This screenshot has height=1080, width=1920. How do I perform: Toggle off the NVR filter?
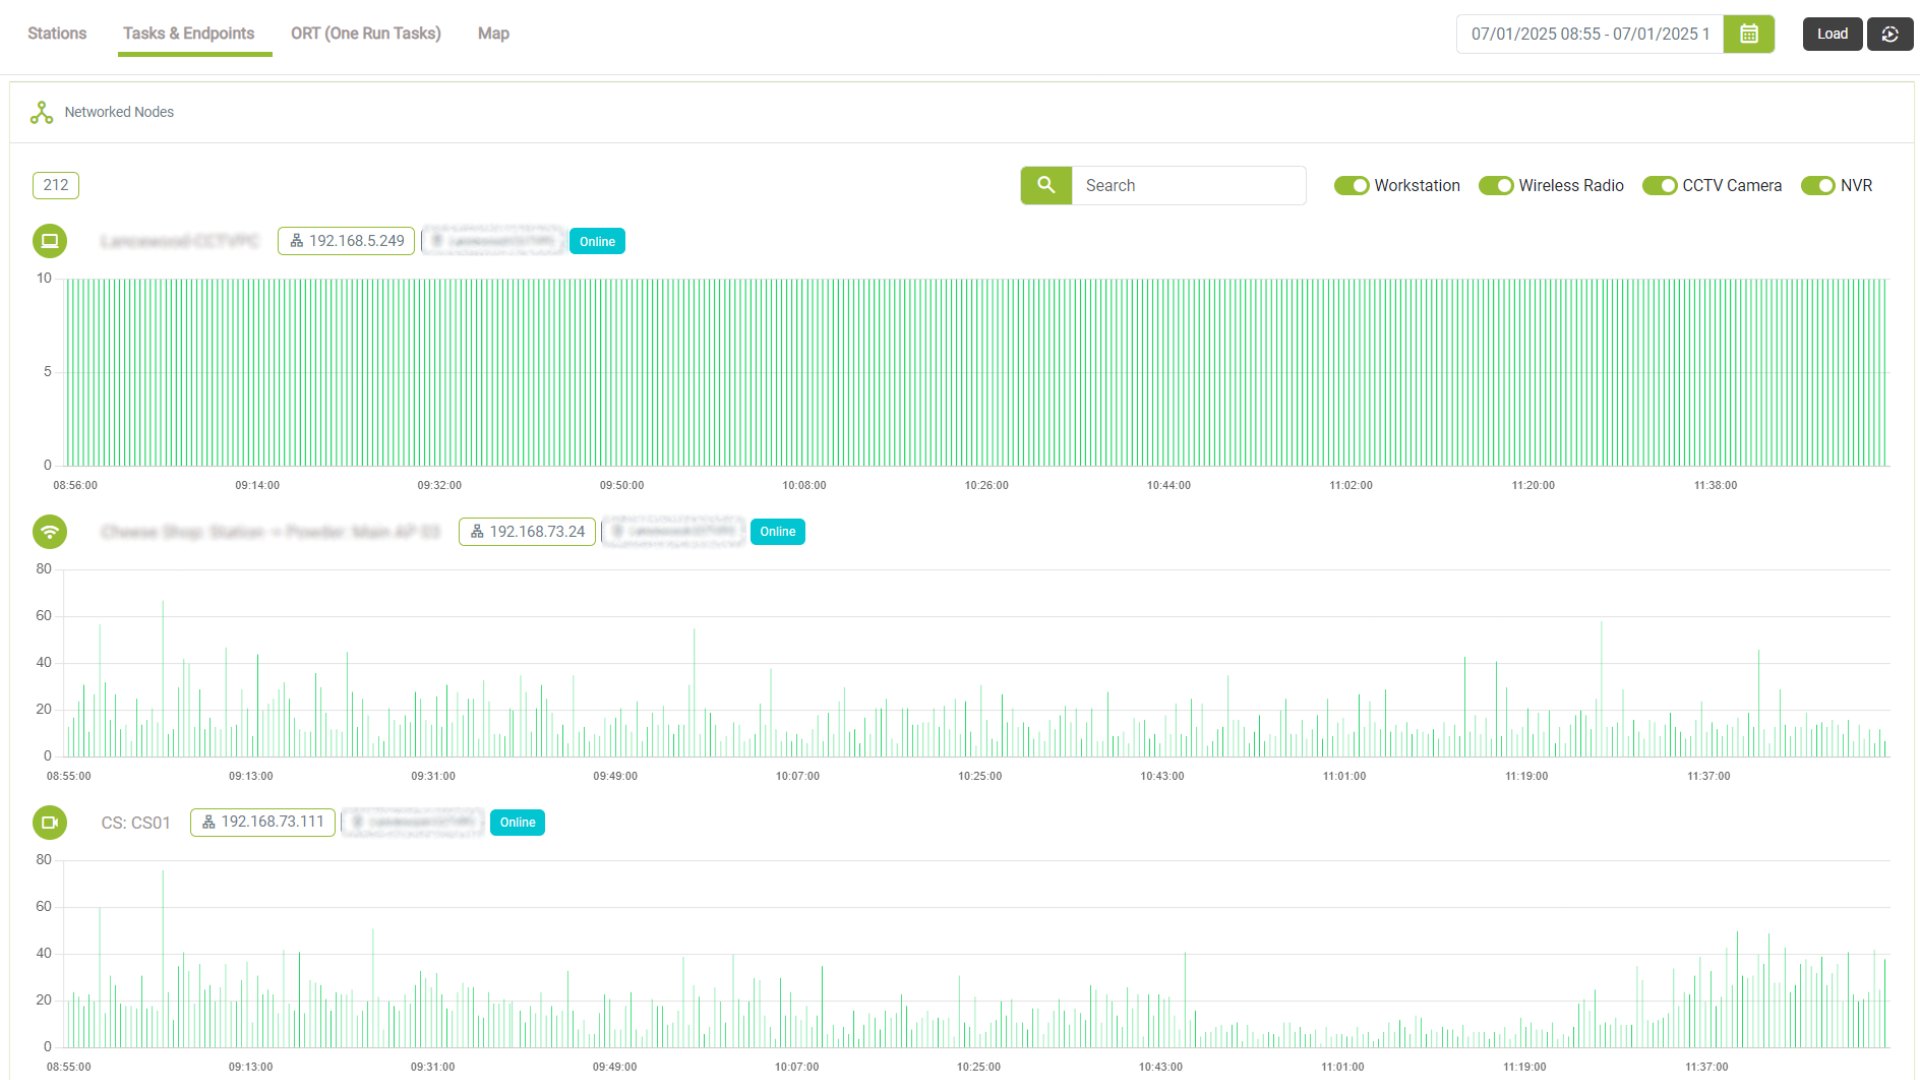pyautogui.click(x=1812, y=185)
